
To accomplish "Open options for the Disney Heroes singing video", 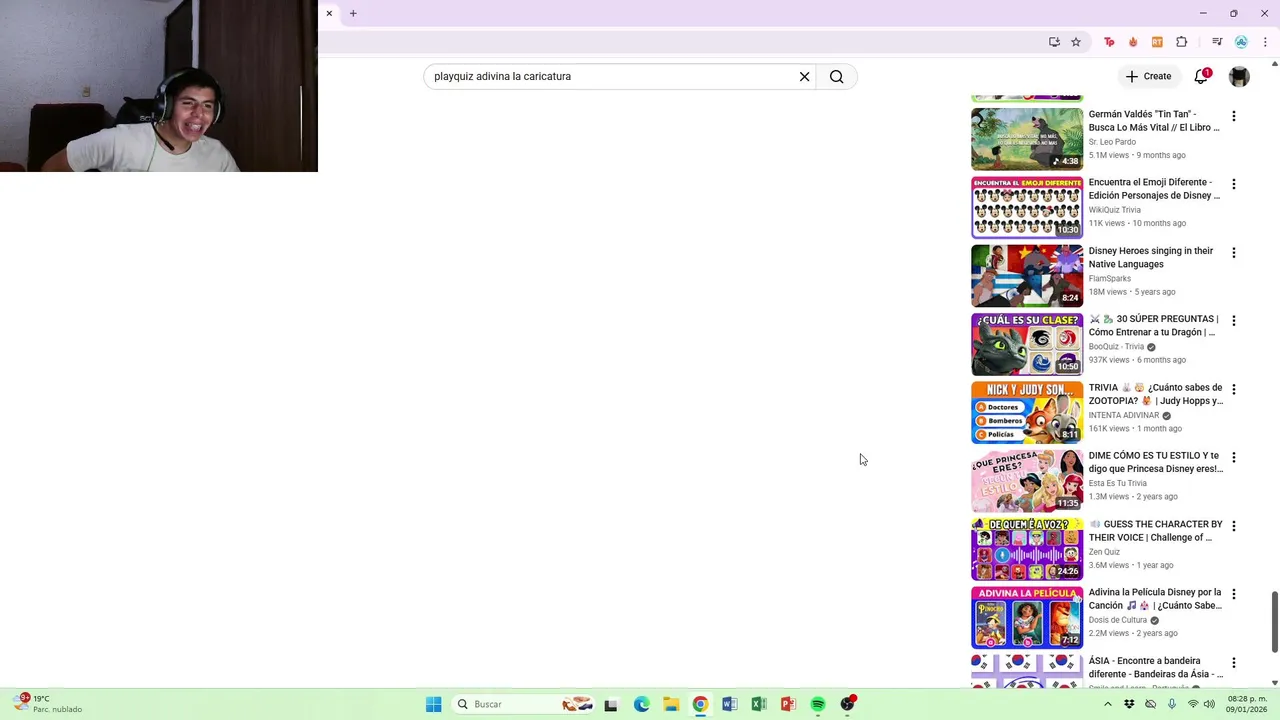I will [x=1233, y=253].
